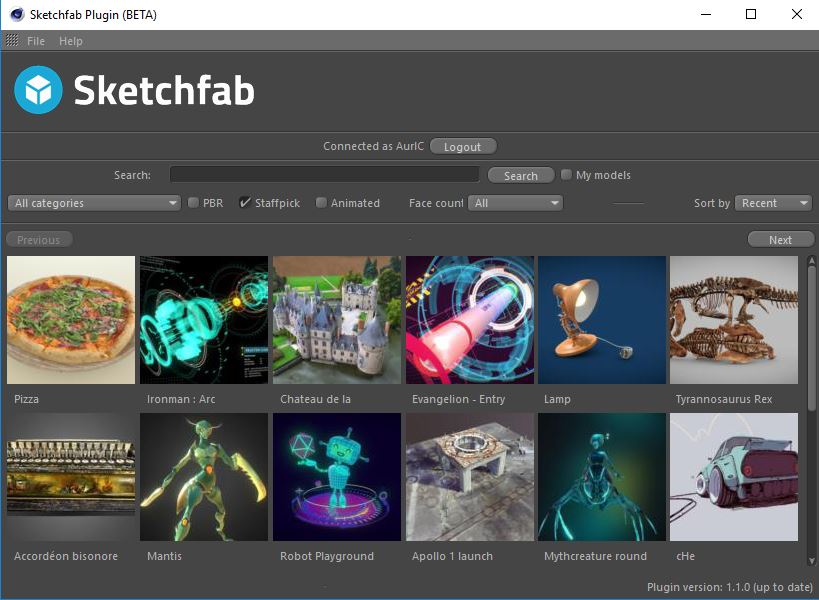Go to the Next results page
Image resolution: width=819 pixels, height=600 pixels.
pyautogui.click(x=780, y=240)
